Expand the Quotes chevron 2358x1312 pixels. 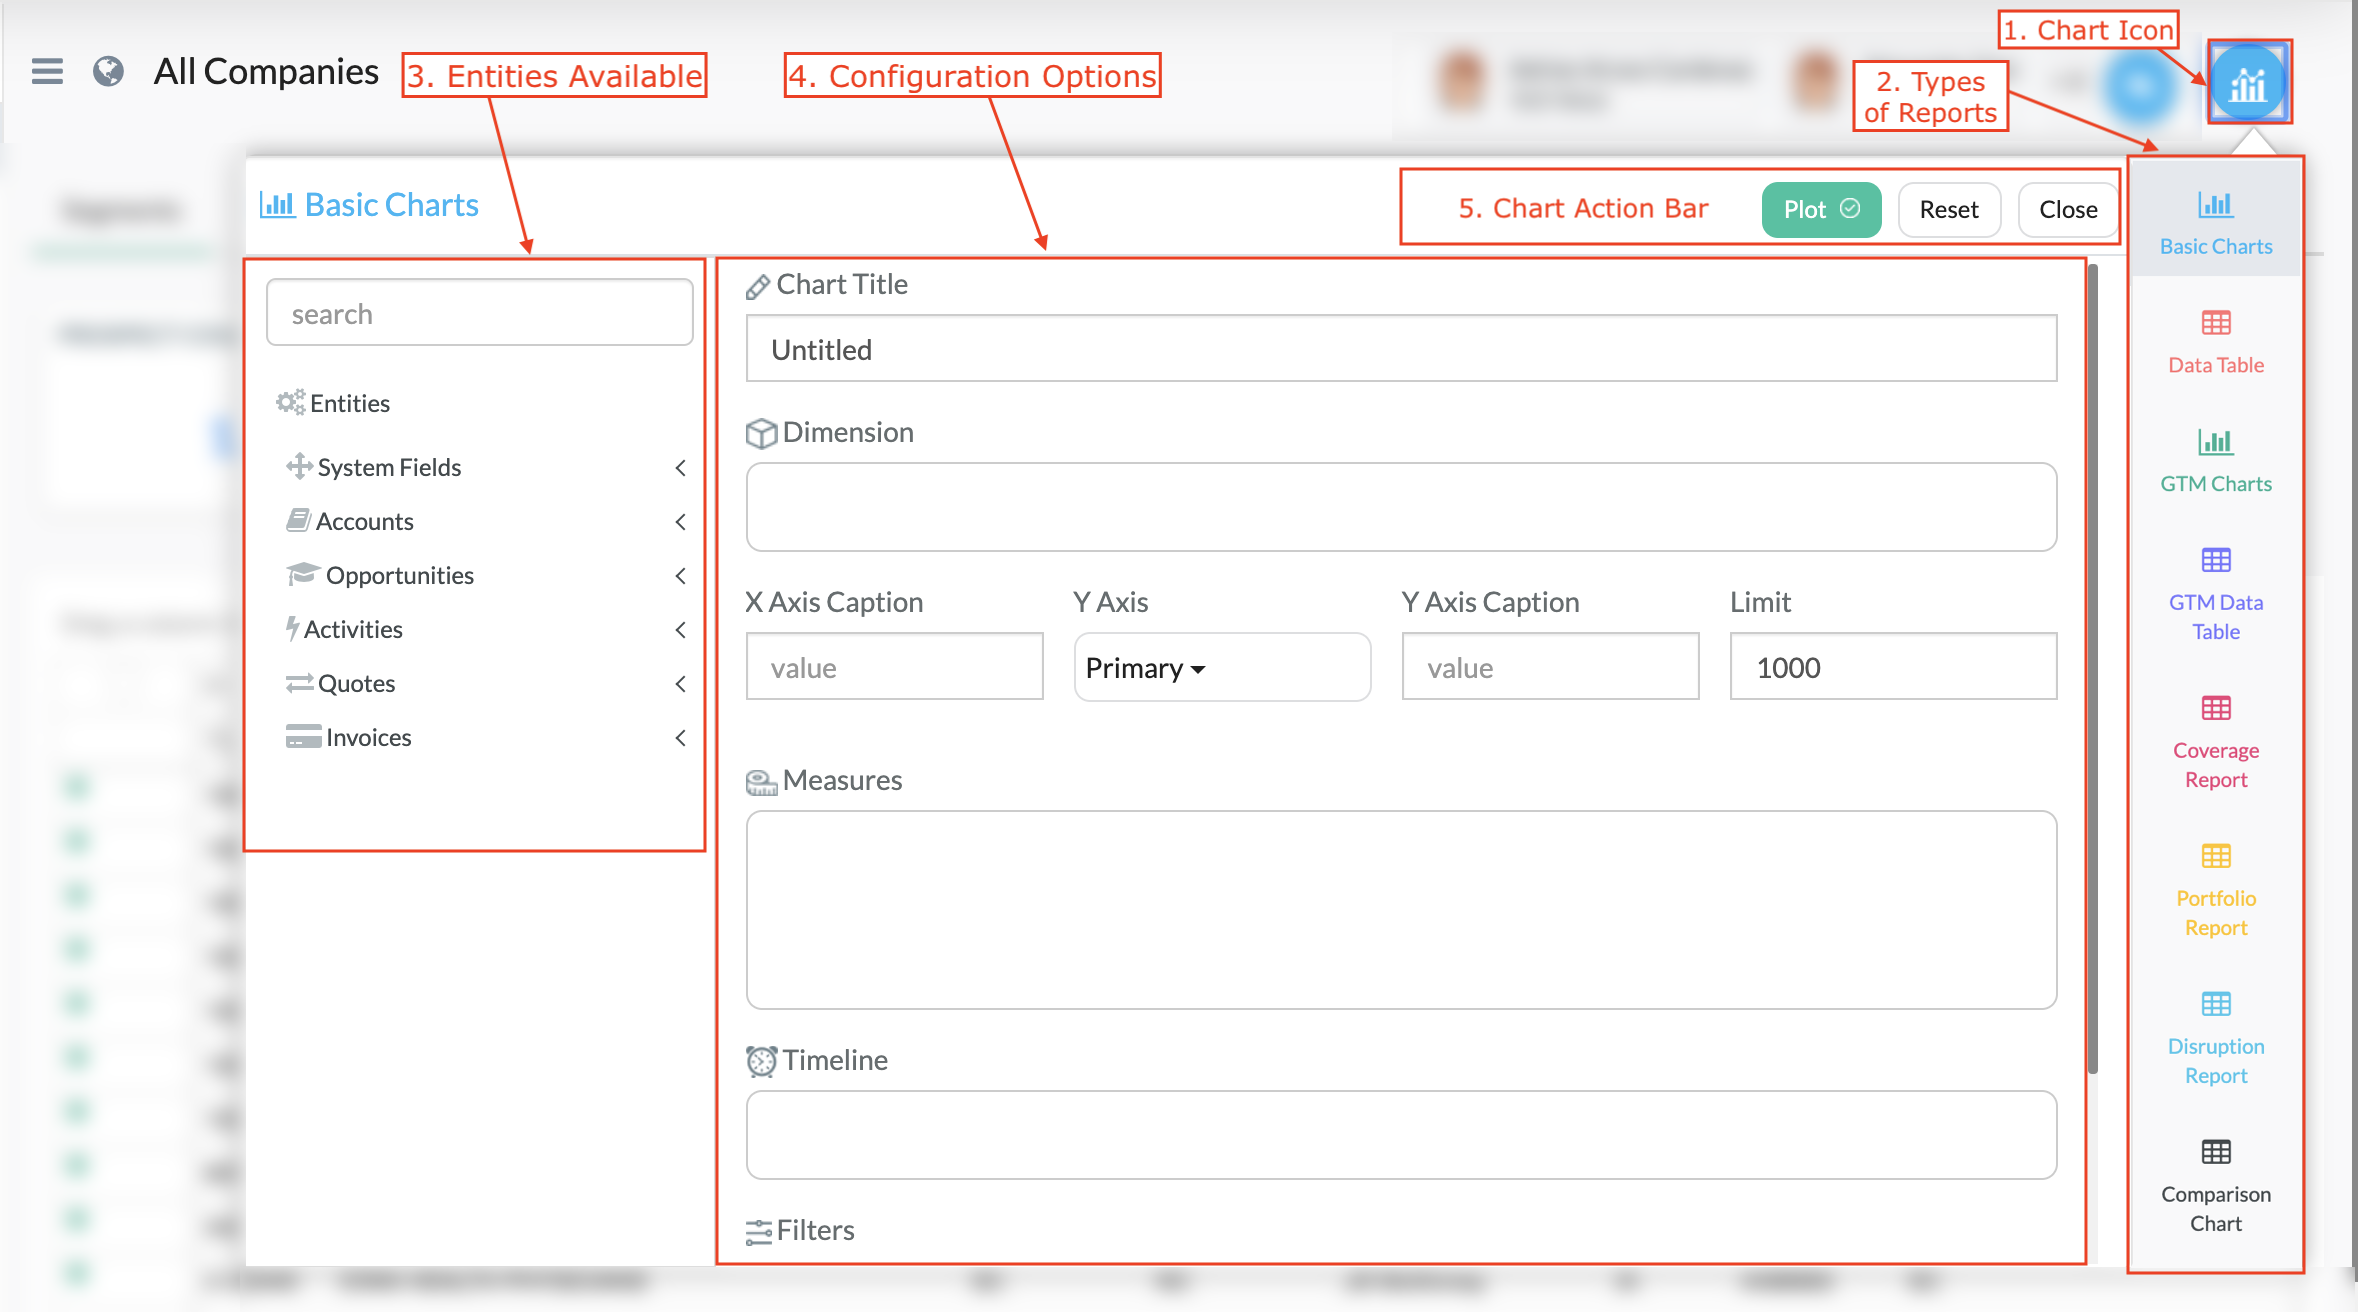point(680,683)
